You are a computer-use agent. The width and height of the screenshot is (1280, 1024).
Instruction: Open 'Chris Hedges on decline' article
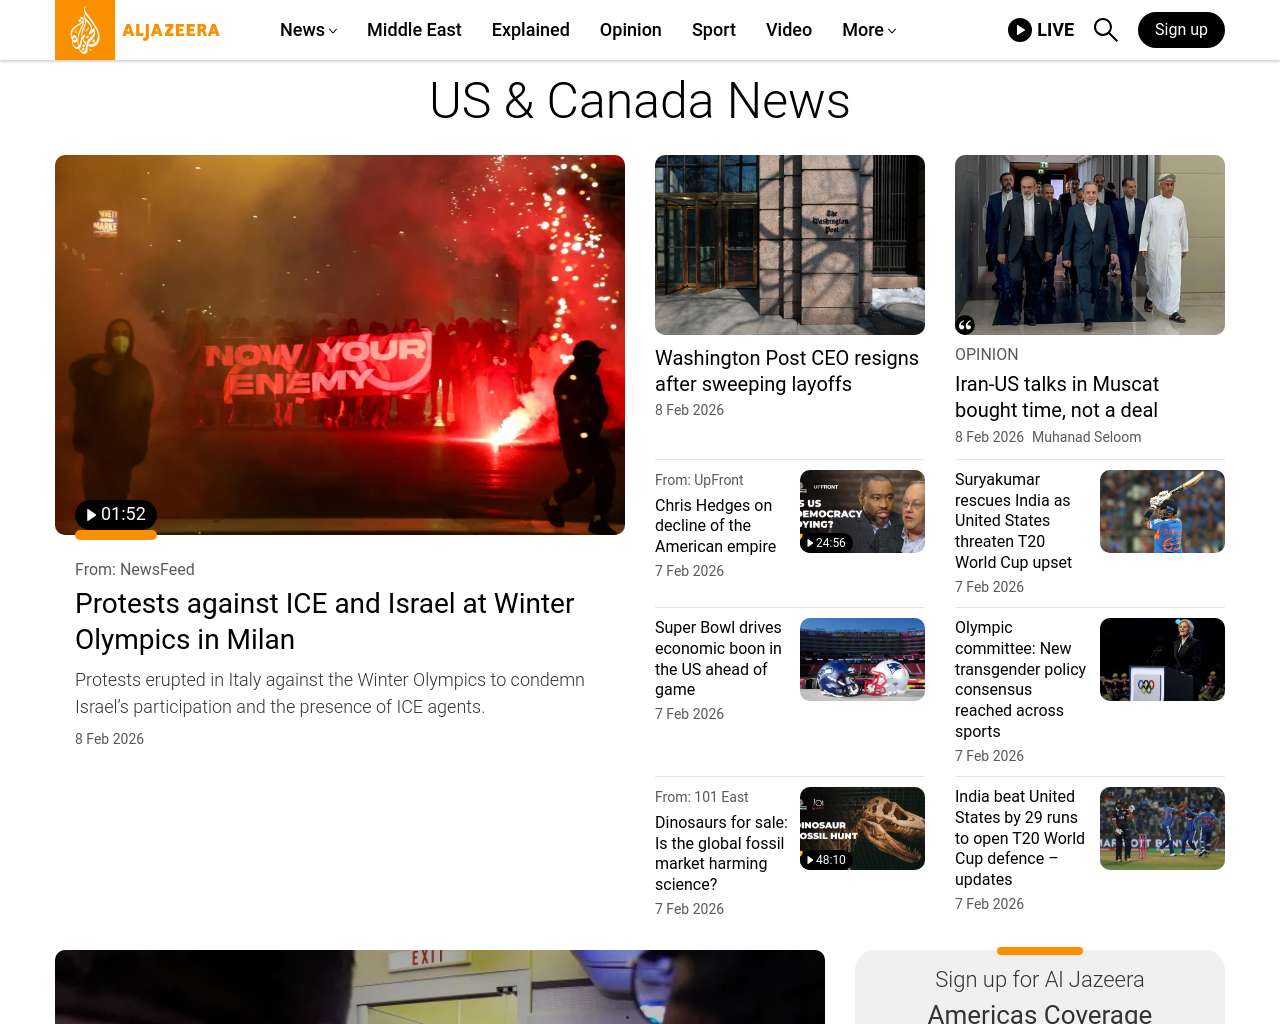click(x=716, y=526)
